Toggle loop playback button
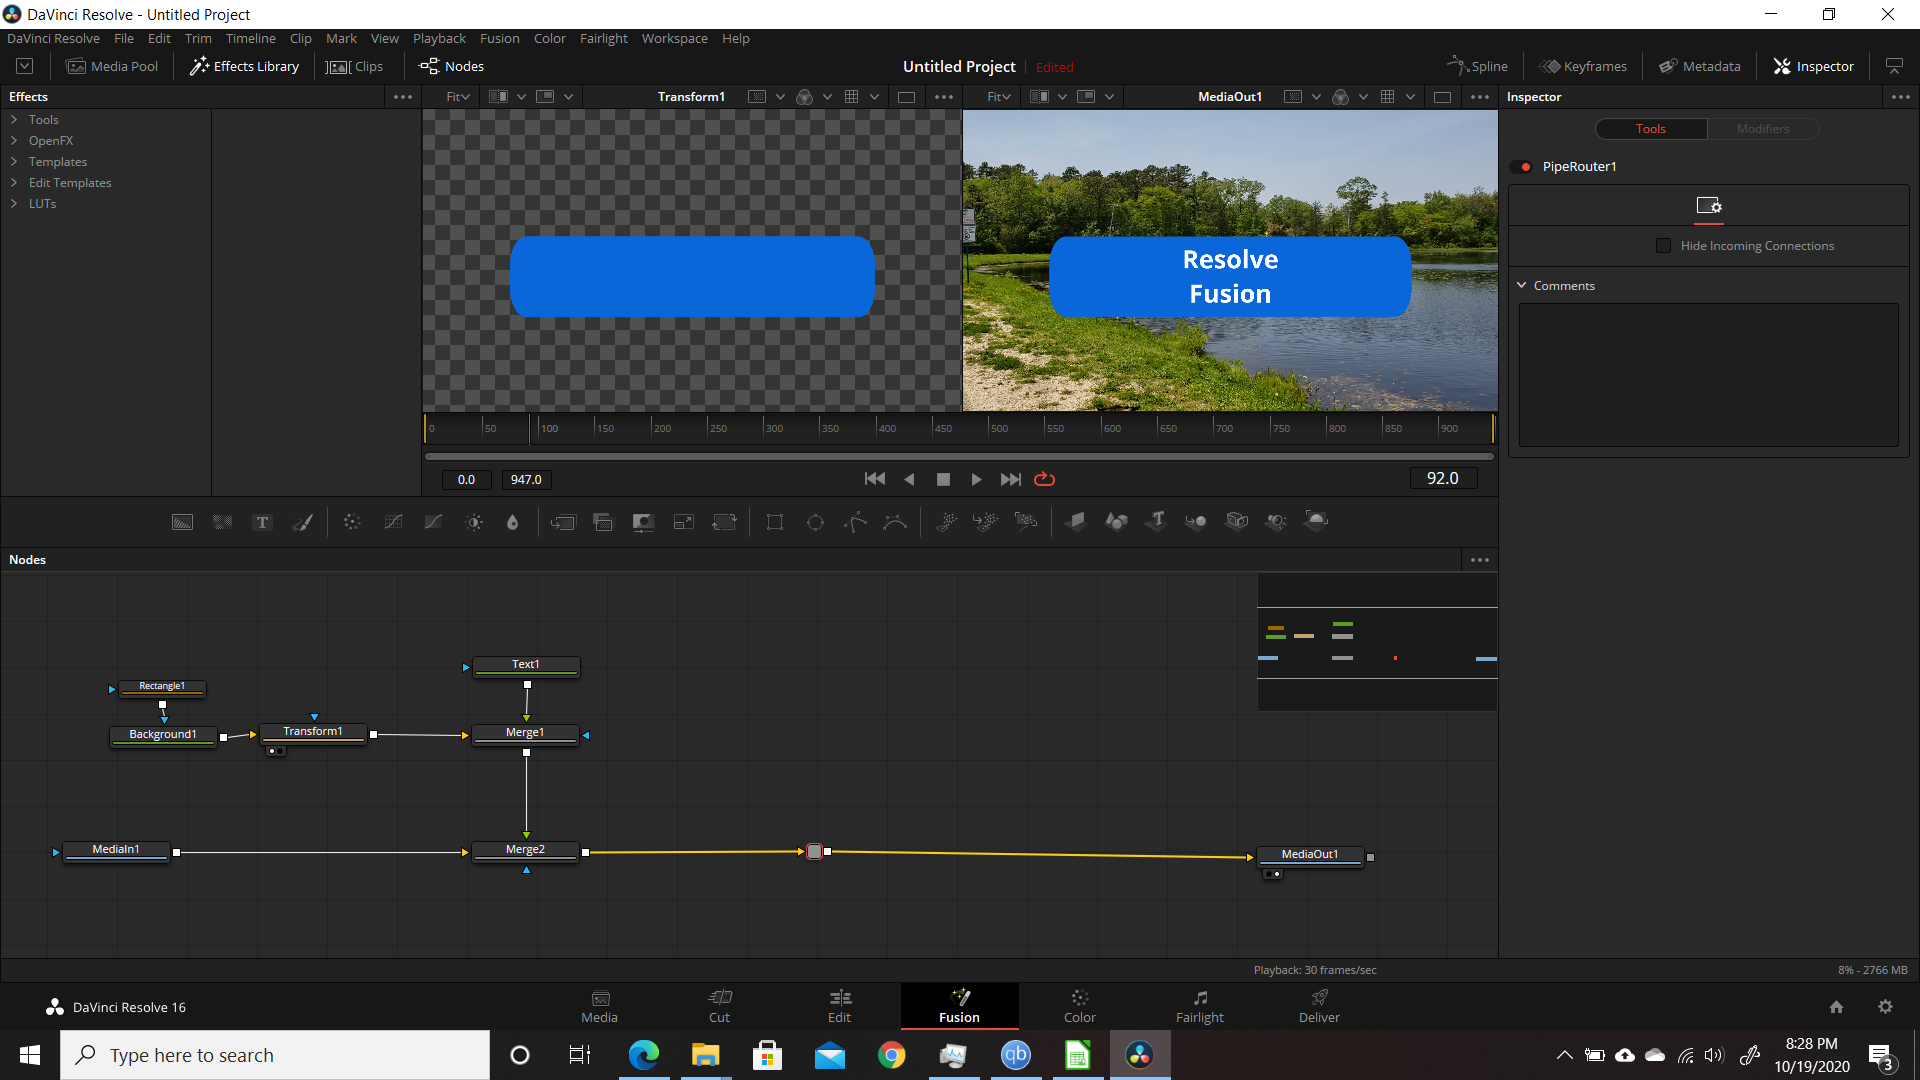1920x1080 pixels. point(1044,479)
